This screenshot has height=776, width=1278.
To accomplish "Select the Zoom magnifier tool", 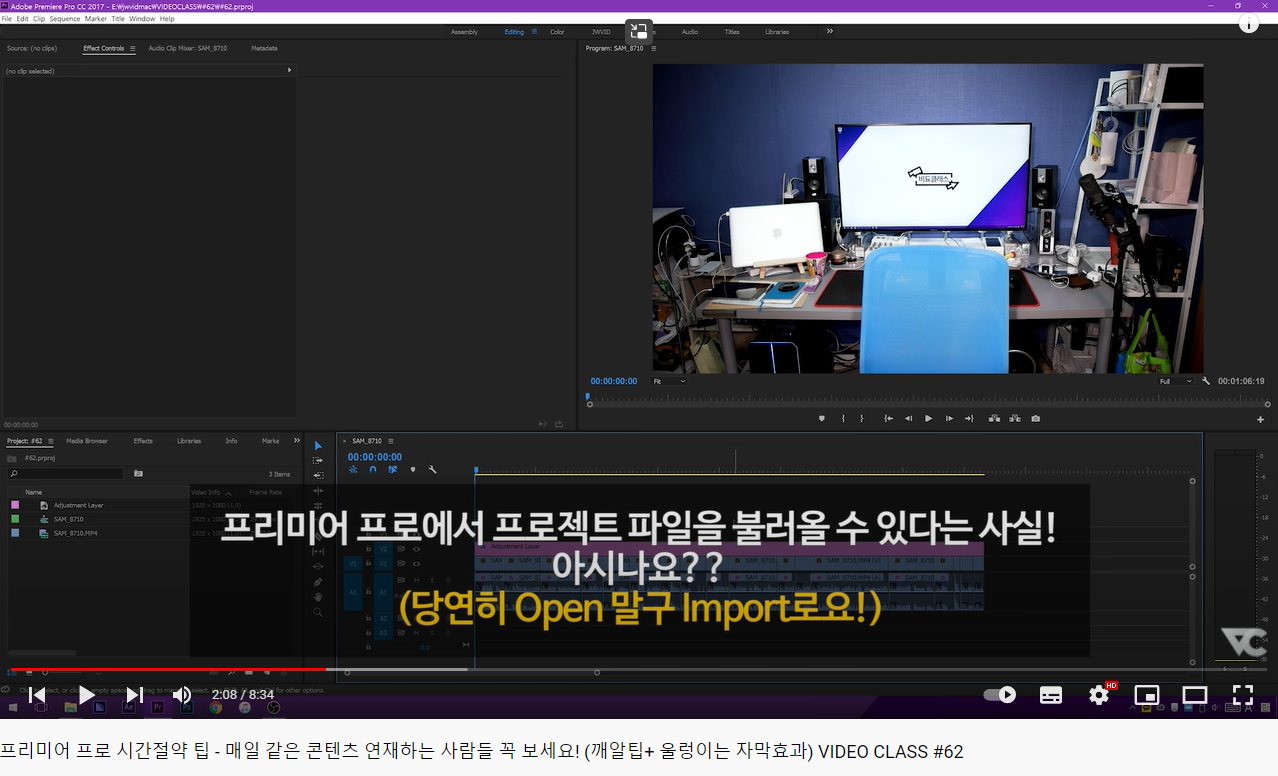I will pyautogui.click(x=318, y=612).
